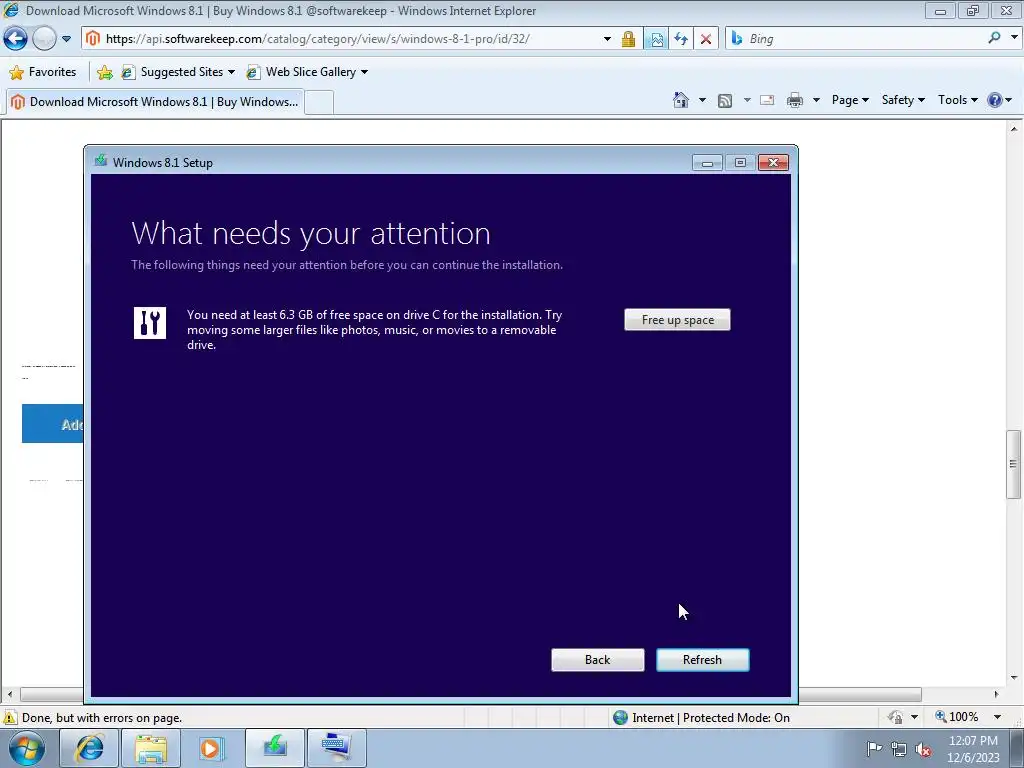Open the Safety menu
The width and height of the screenshot is (1024, 768).
coord(903,100)
